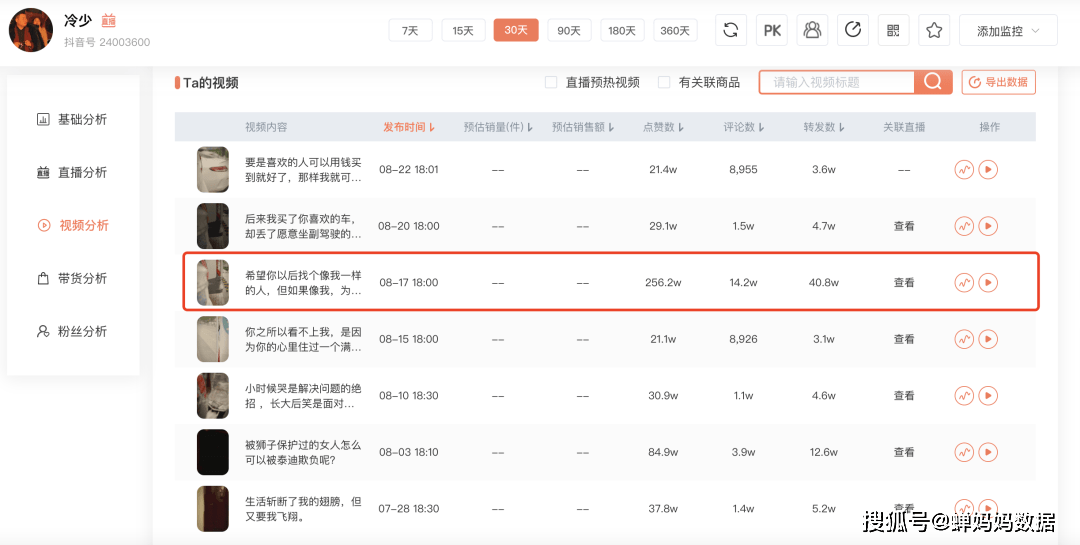Open thumbnail of 生活斩断了我的翅膀 video
1080x545 pixels.
pyautogui.click(x=213, y=508)
